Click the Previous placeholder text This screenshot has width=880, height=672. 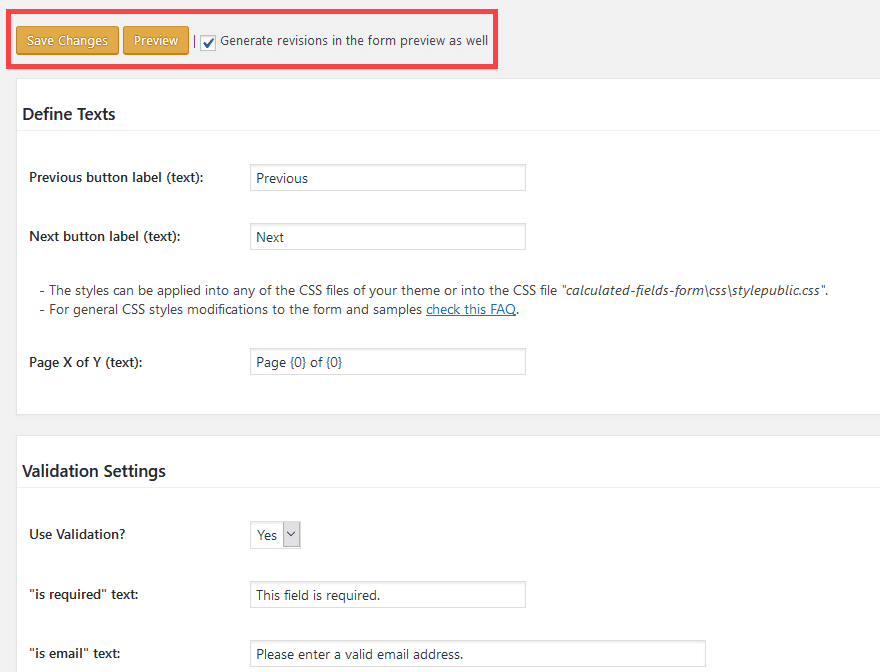(x=282, y=177)
